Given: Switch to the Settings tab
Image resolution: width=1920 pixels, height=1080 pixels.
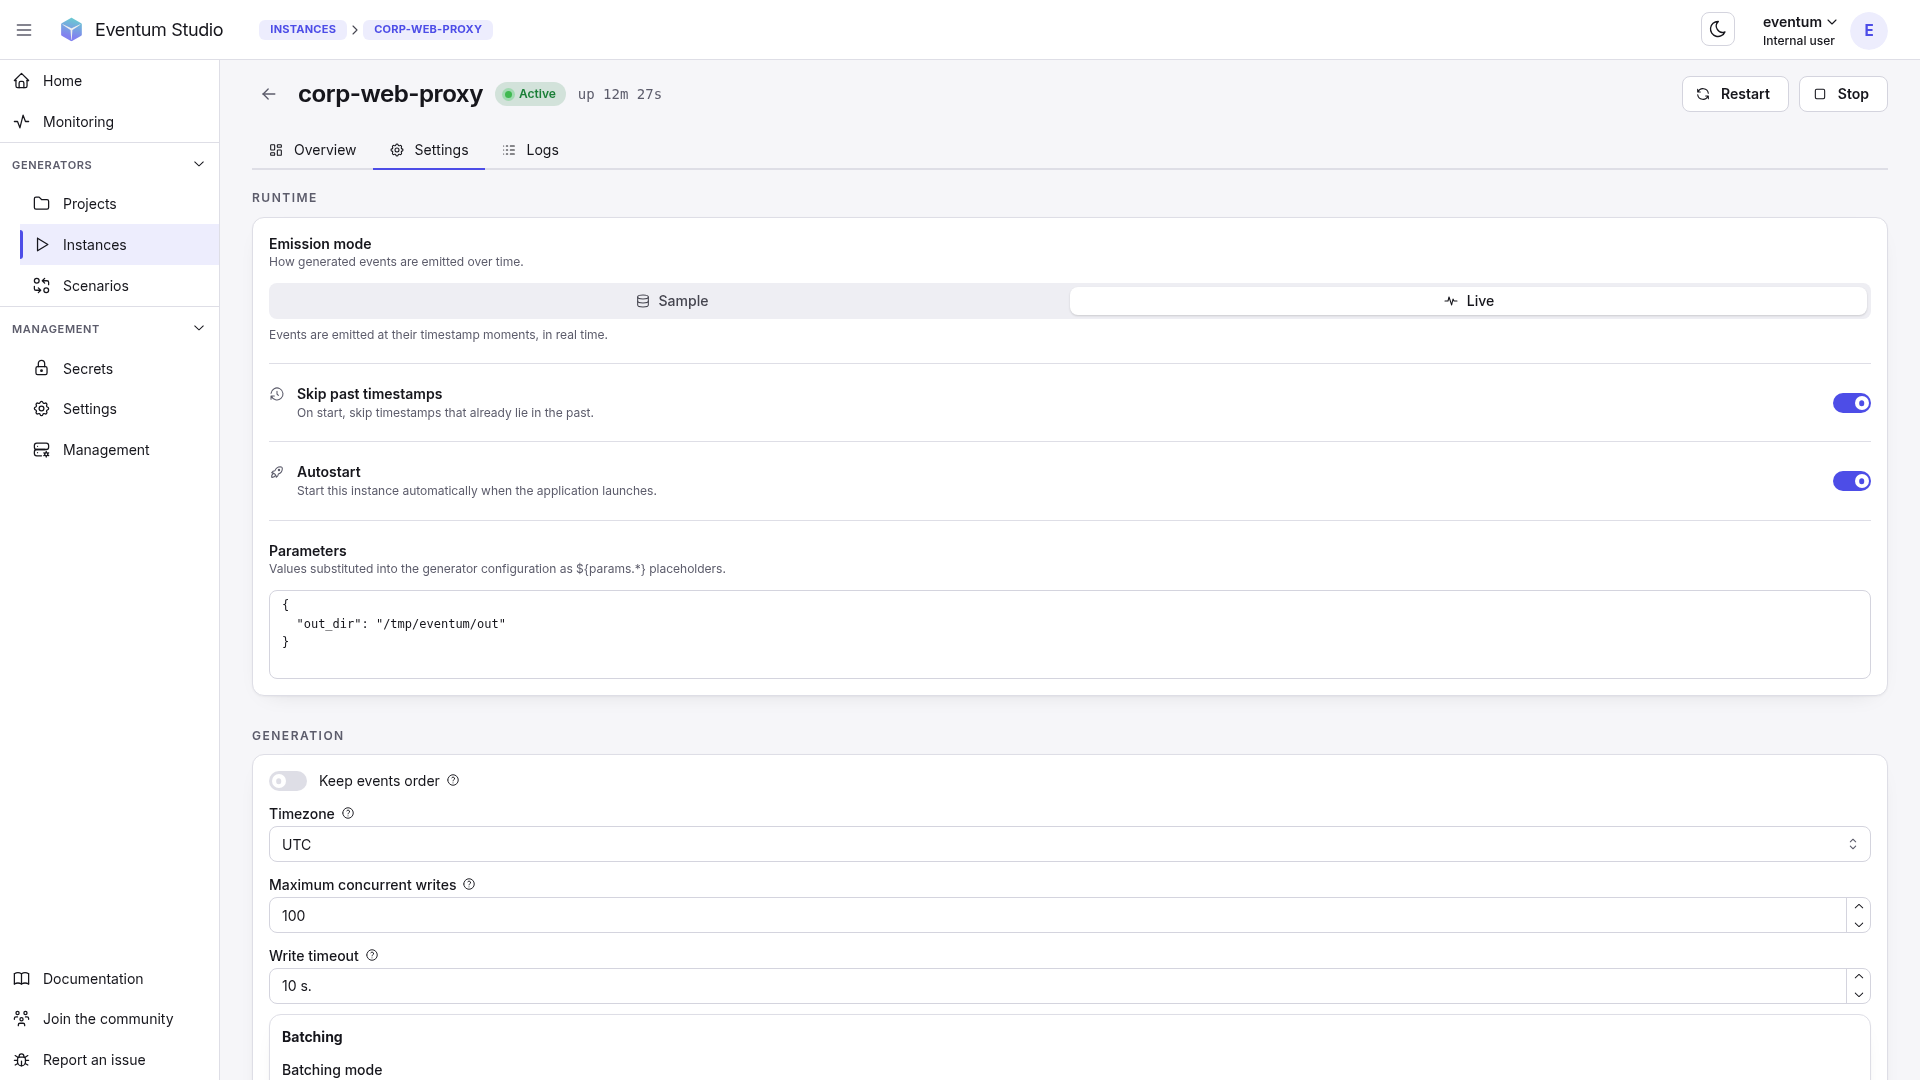Looking at the screenshot, I should click(x=429, y=150).
